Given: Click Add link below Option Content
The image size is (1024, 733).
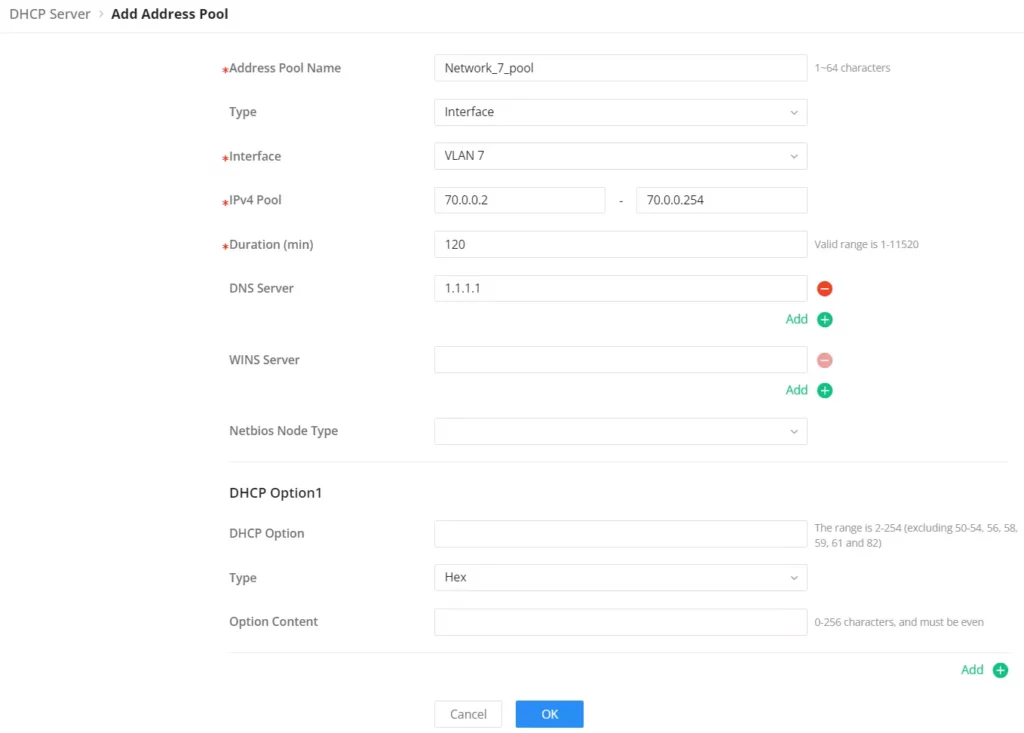Looking at the screenshot, I should [972, 670].
